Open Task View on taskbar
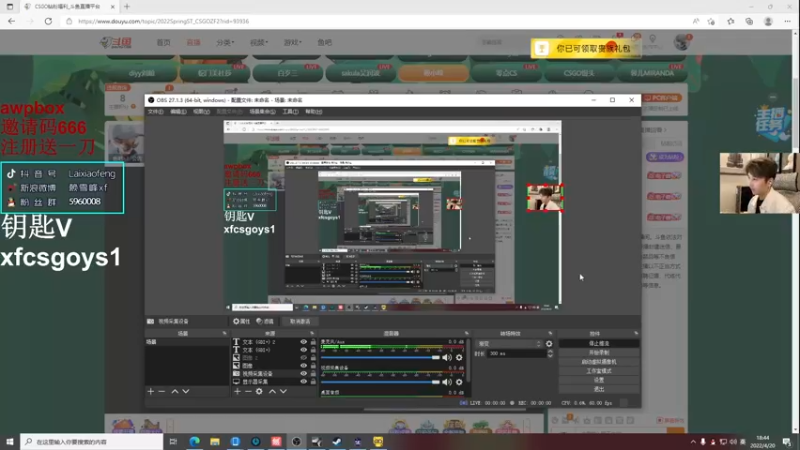 173,442
